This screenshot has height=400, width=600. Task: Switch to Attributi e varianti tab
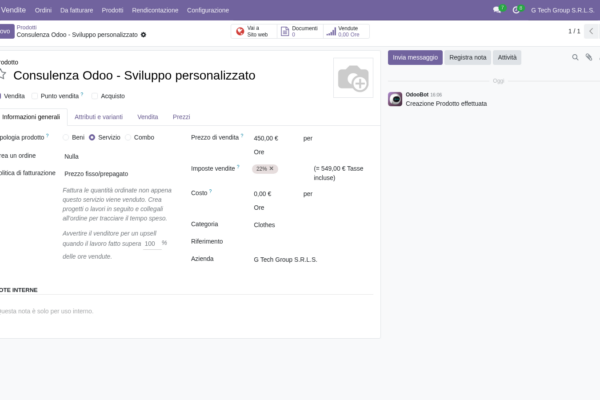99,117
